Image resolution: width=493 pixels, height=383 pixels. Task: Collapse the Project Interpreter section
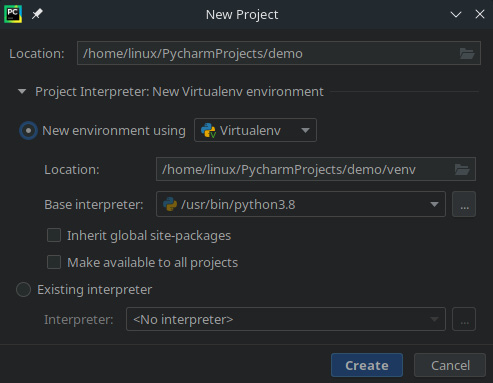[x=22, y=91]
